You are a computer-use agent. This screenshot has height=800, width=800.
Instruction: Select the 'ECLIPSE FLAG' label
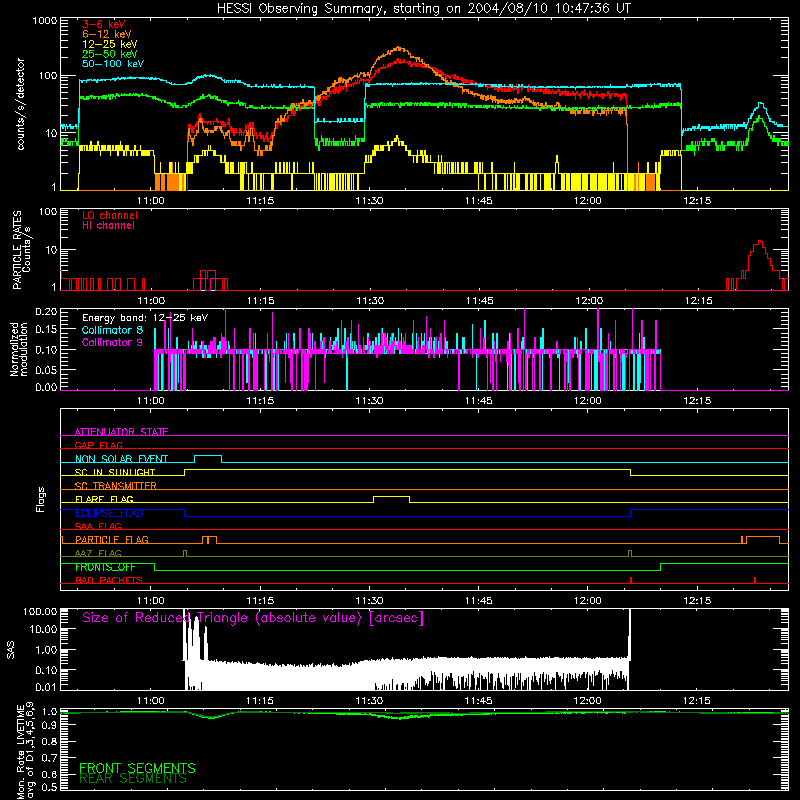[109, 513]
